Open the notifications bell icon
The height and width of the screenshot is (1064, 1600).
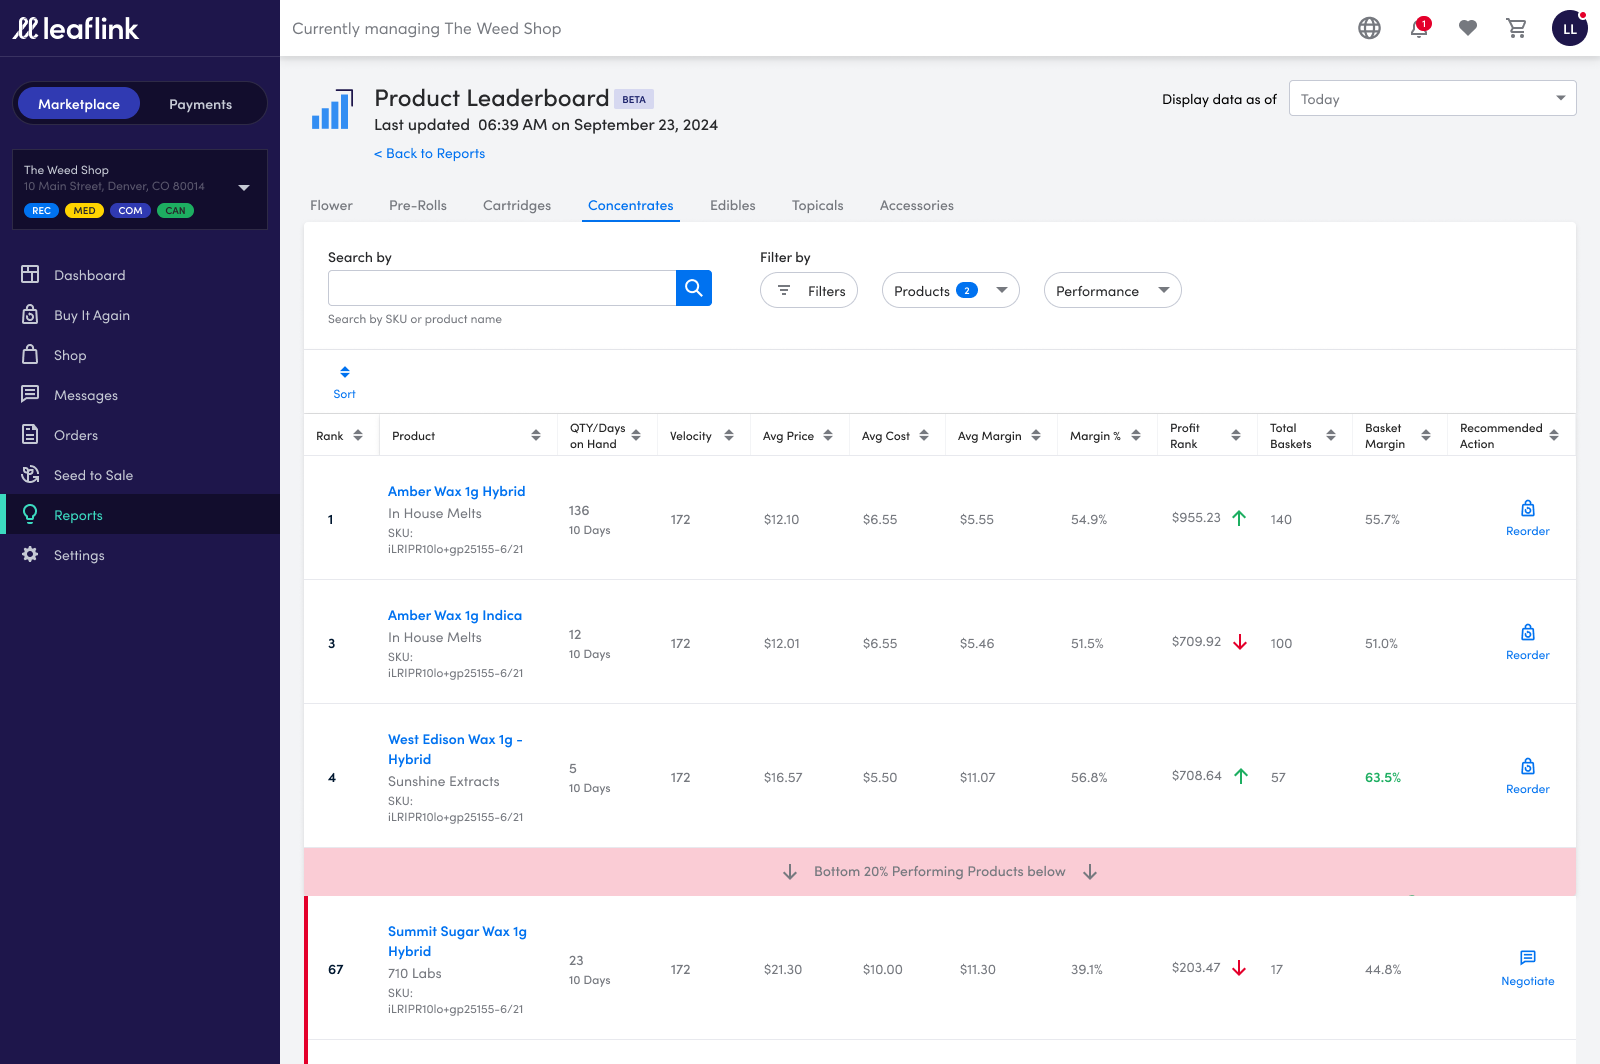tap(1418, 29)
